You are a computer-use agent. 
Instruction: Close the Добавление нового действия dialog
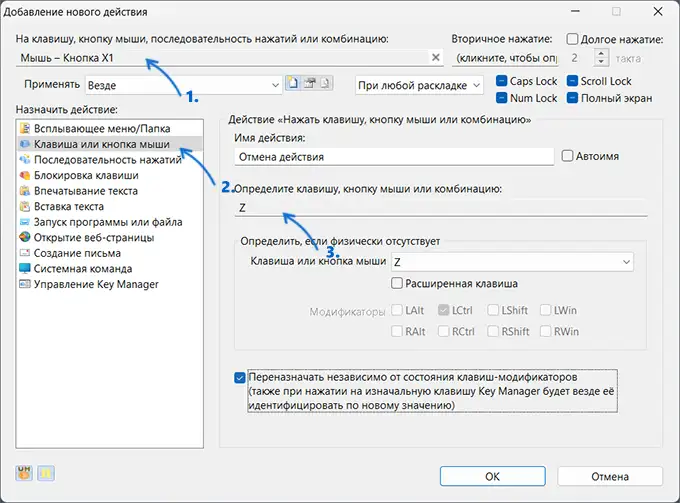[x=658, y=12]
